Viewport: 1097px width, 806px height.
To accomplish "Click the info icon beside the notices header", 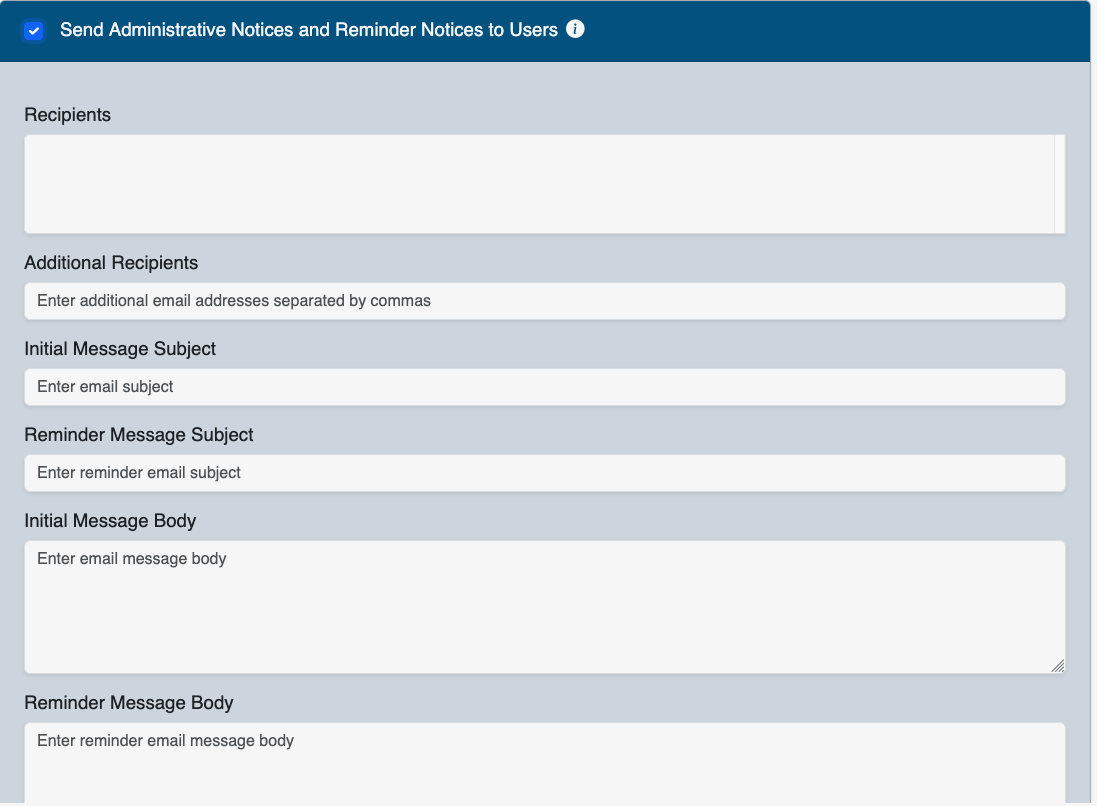I will point(575,29).
